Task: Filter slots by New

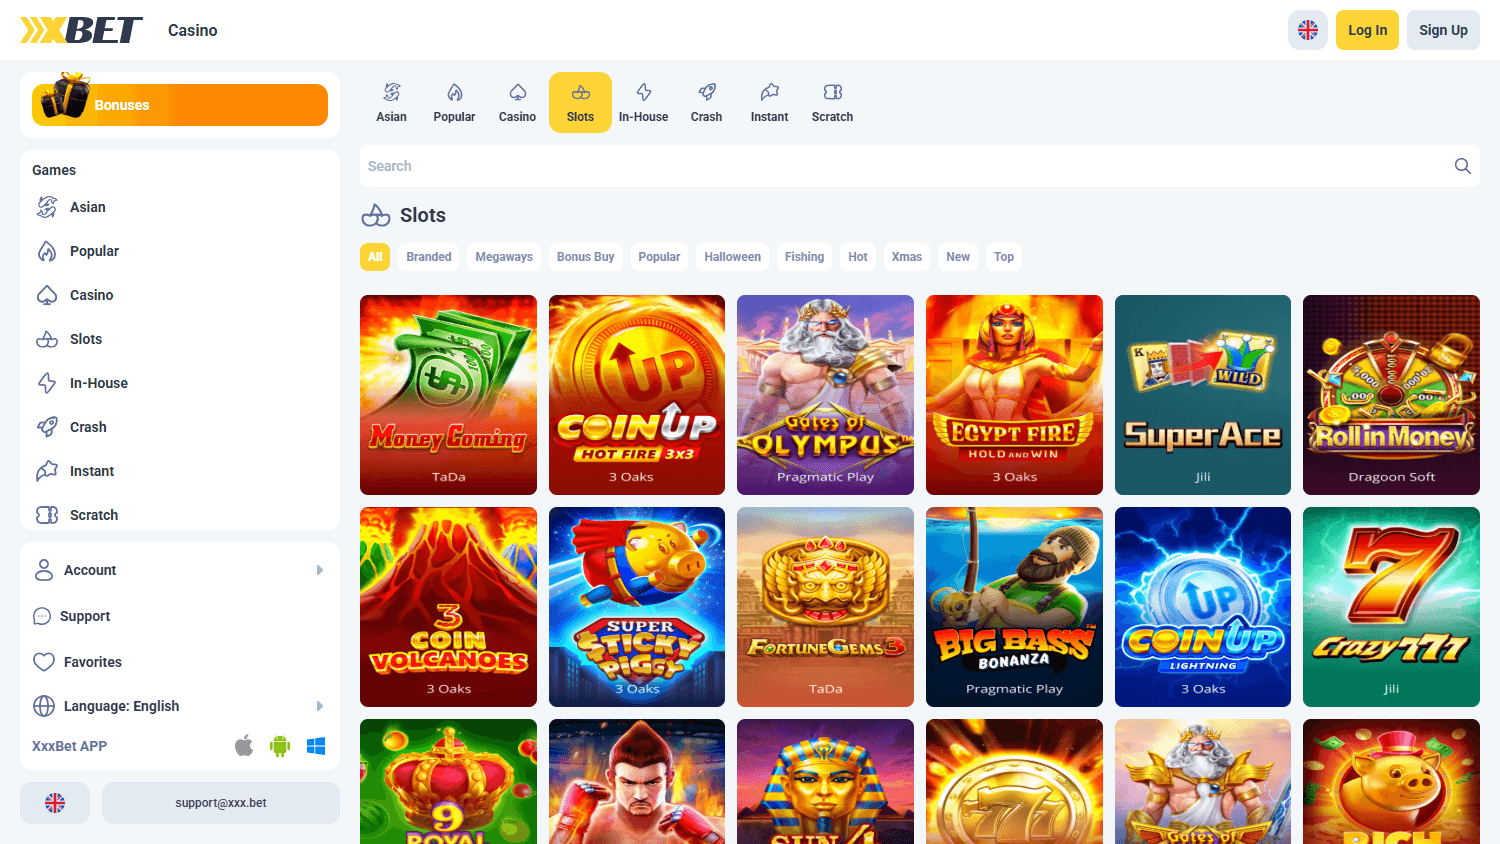Action: (958, 257)
